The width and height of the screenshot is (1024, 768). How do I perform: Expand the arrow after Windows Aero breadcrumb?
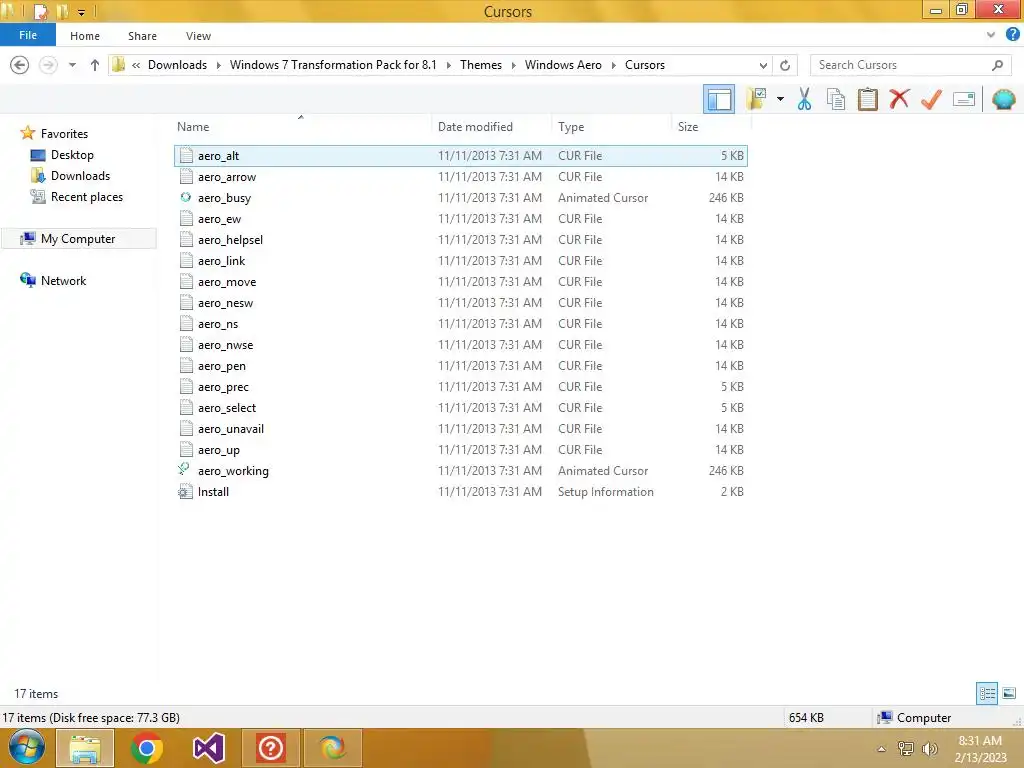[613, 65]
